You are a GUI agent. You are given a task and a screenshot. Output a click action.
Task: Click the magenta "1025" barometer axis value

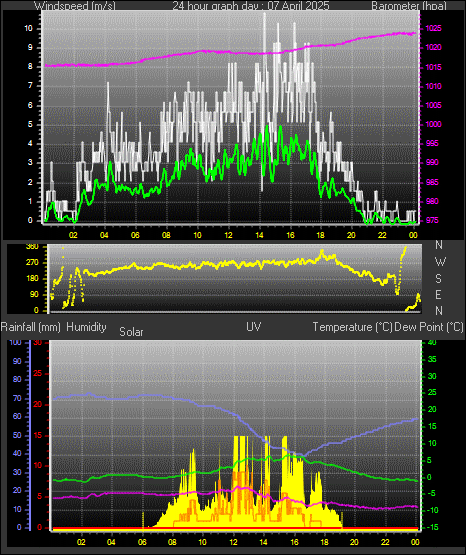click(433, 28)
